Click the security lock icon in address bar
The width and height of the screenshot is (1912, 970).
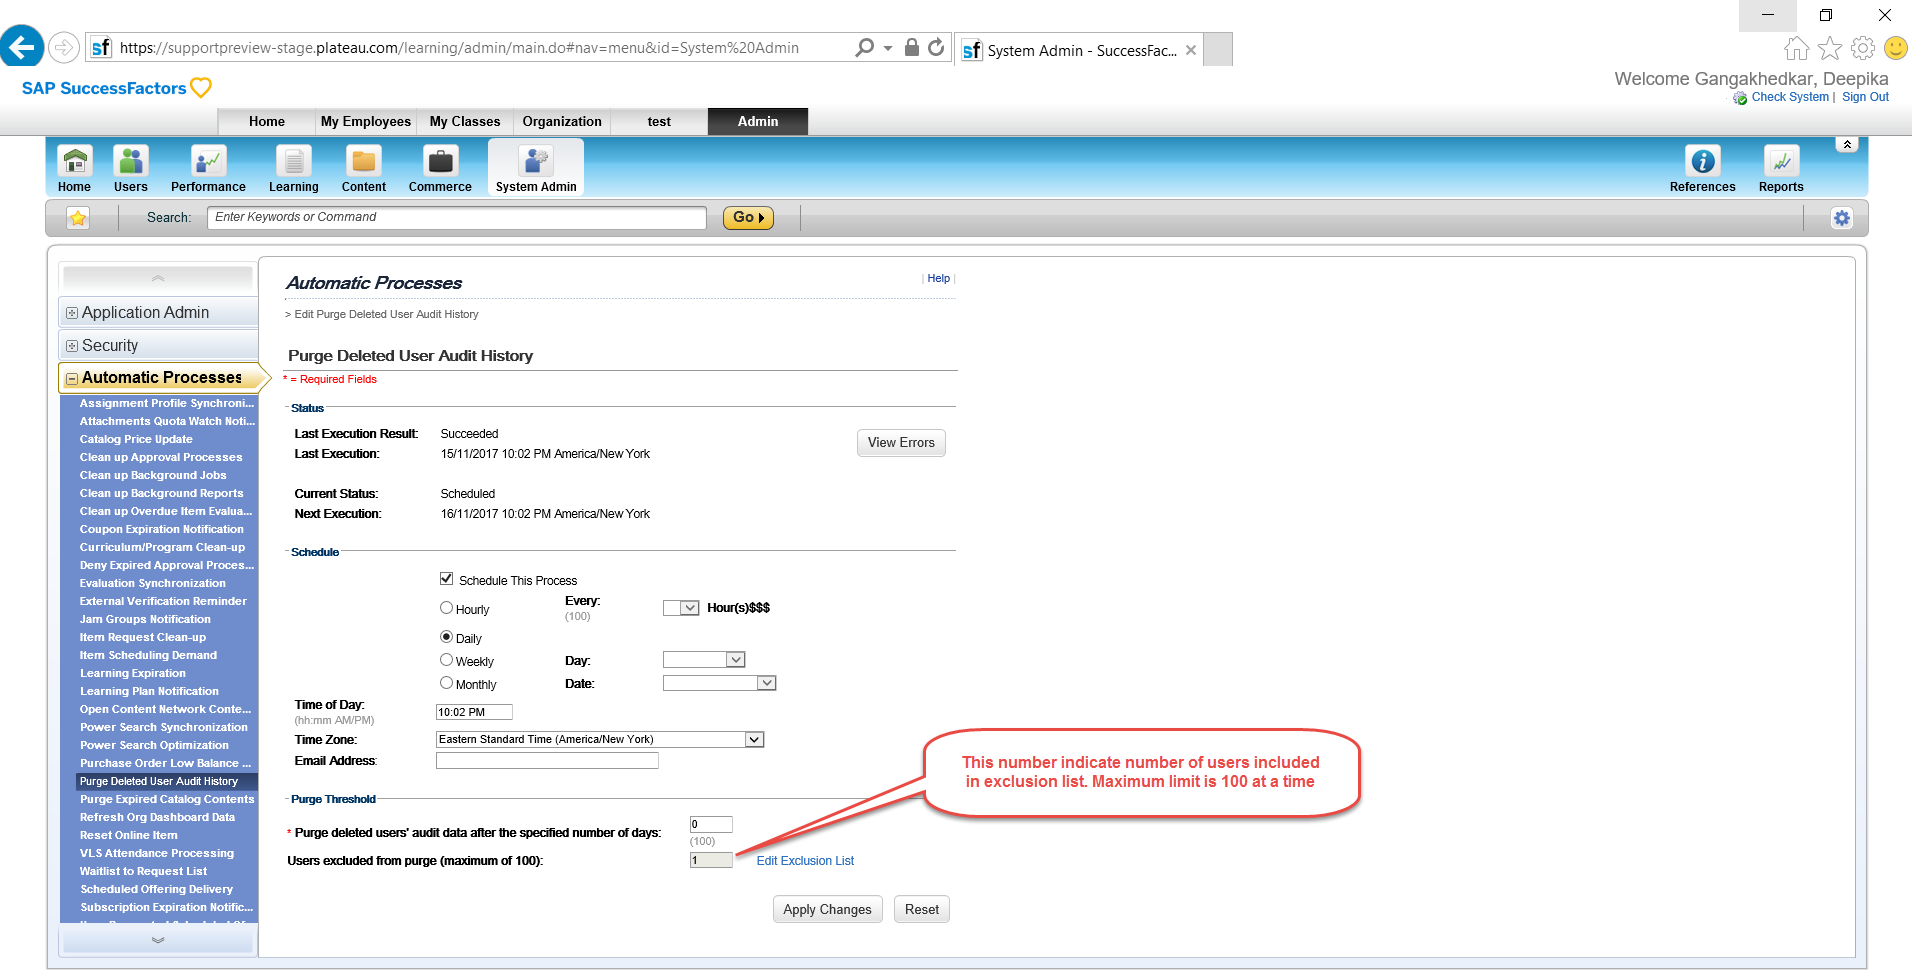911,47
